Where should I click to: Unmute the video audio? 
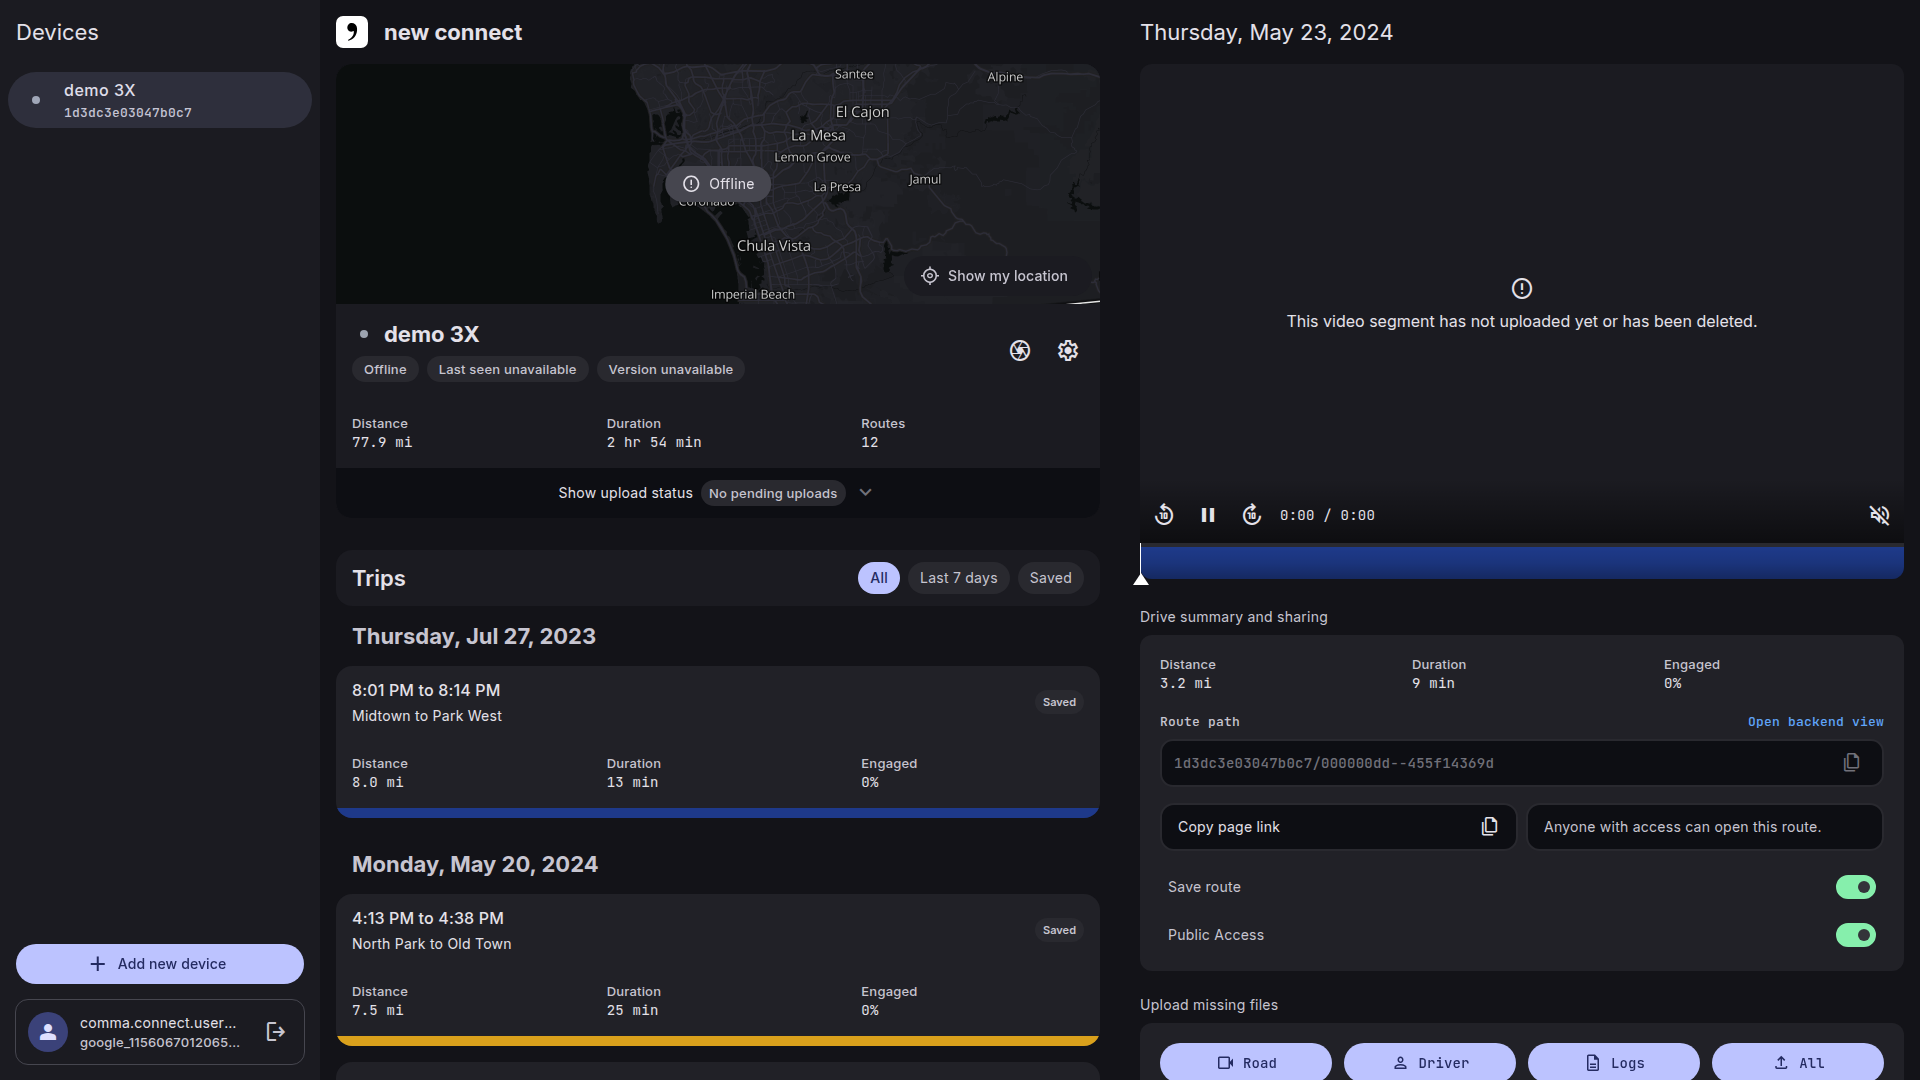point(1879,515)
